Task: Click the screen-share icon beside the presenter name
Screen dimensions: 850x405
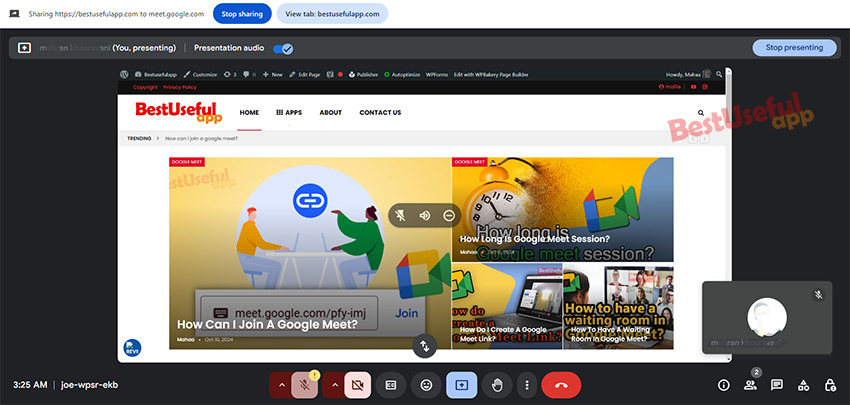Action: 24,48
